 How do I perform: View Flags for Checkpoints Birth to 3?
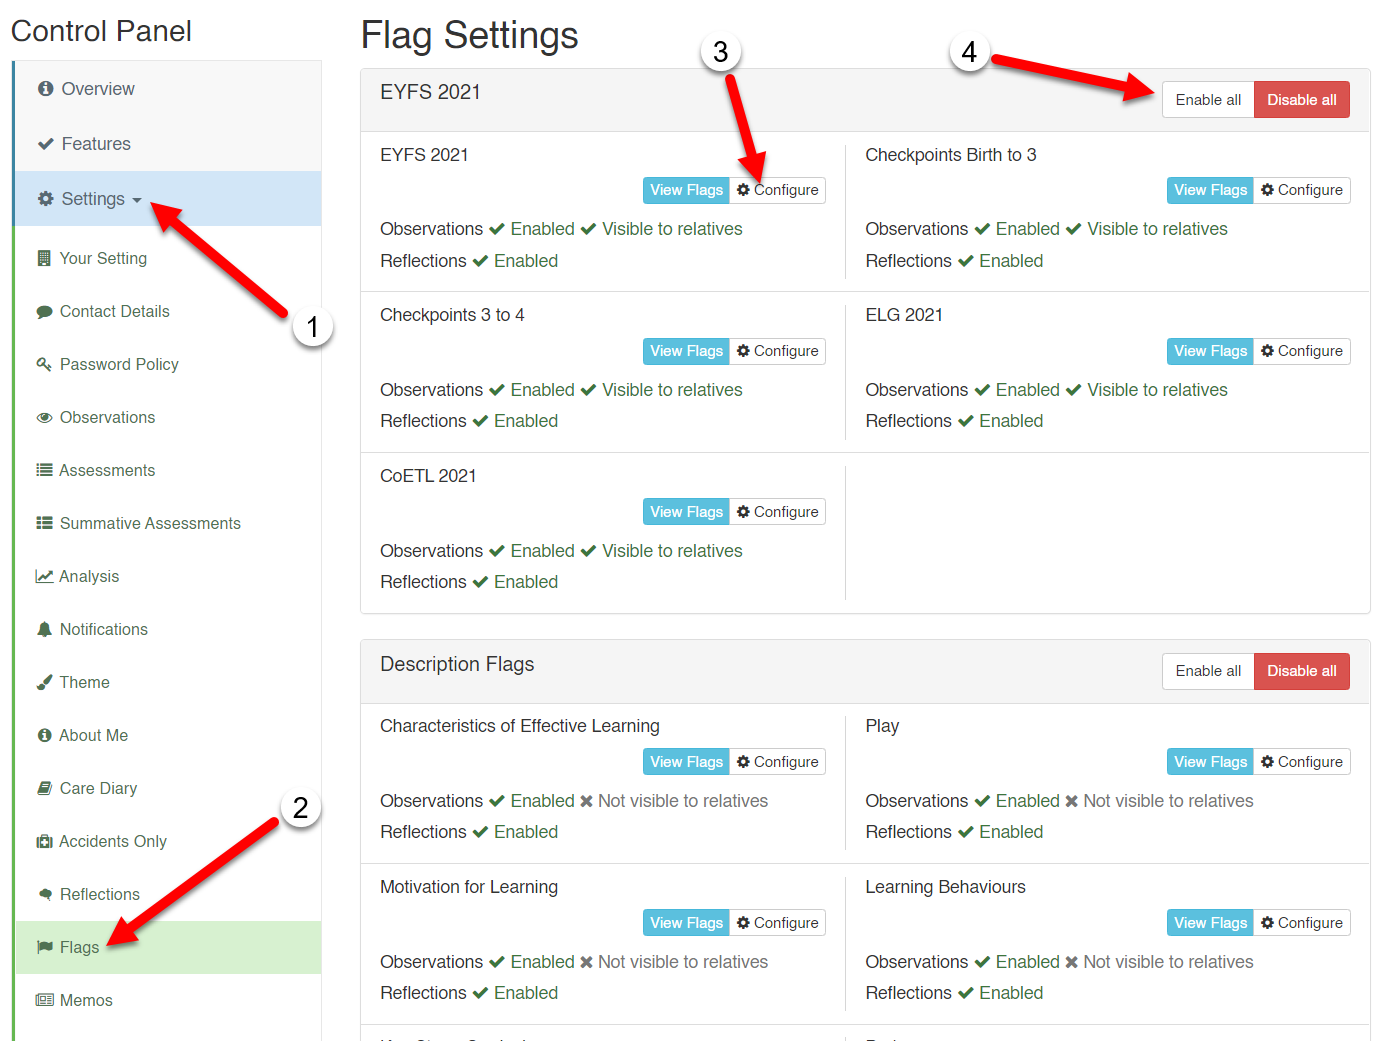point(1210,190)
